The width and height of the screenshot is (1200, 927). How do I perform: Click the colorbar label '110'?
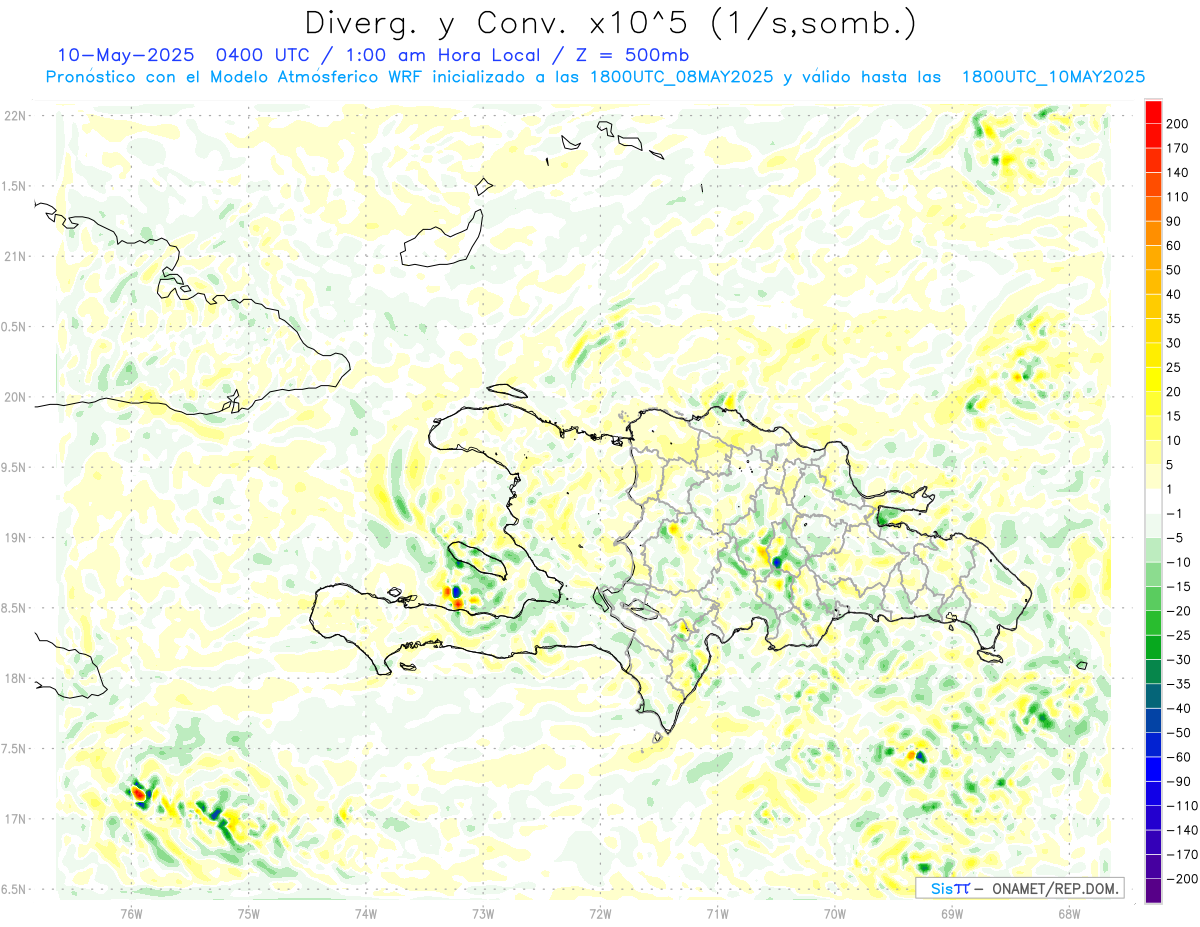pos(1178,197)
